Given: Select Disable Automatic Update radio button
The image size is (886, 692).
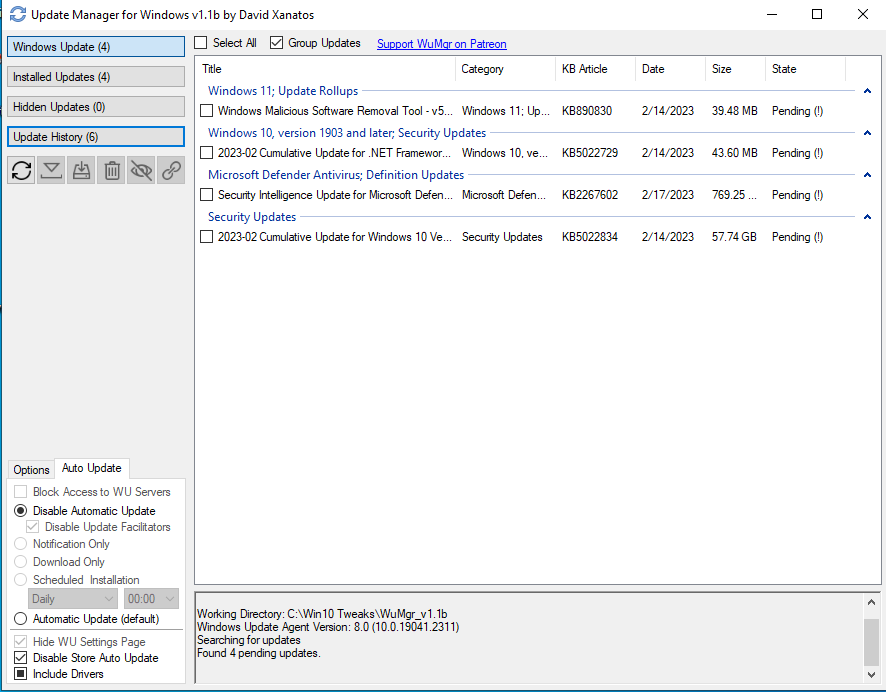Looking at the screenshot, I should (x=20, y=511).
